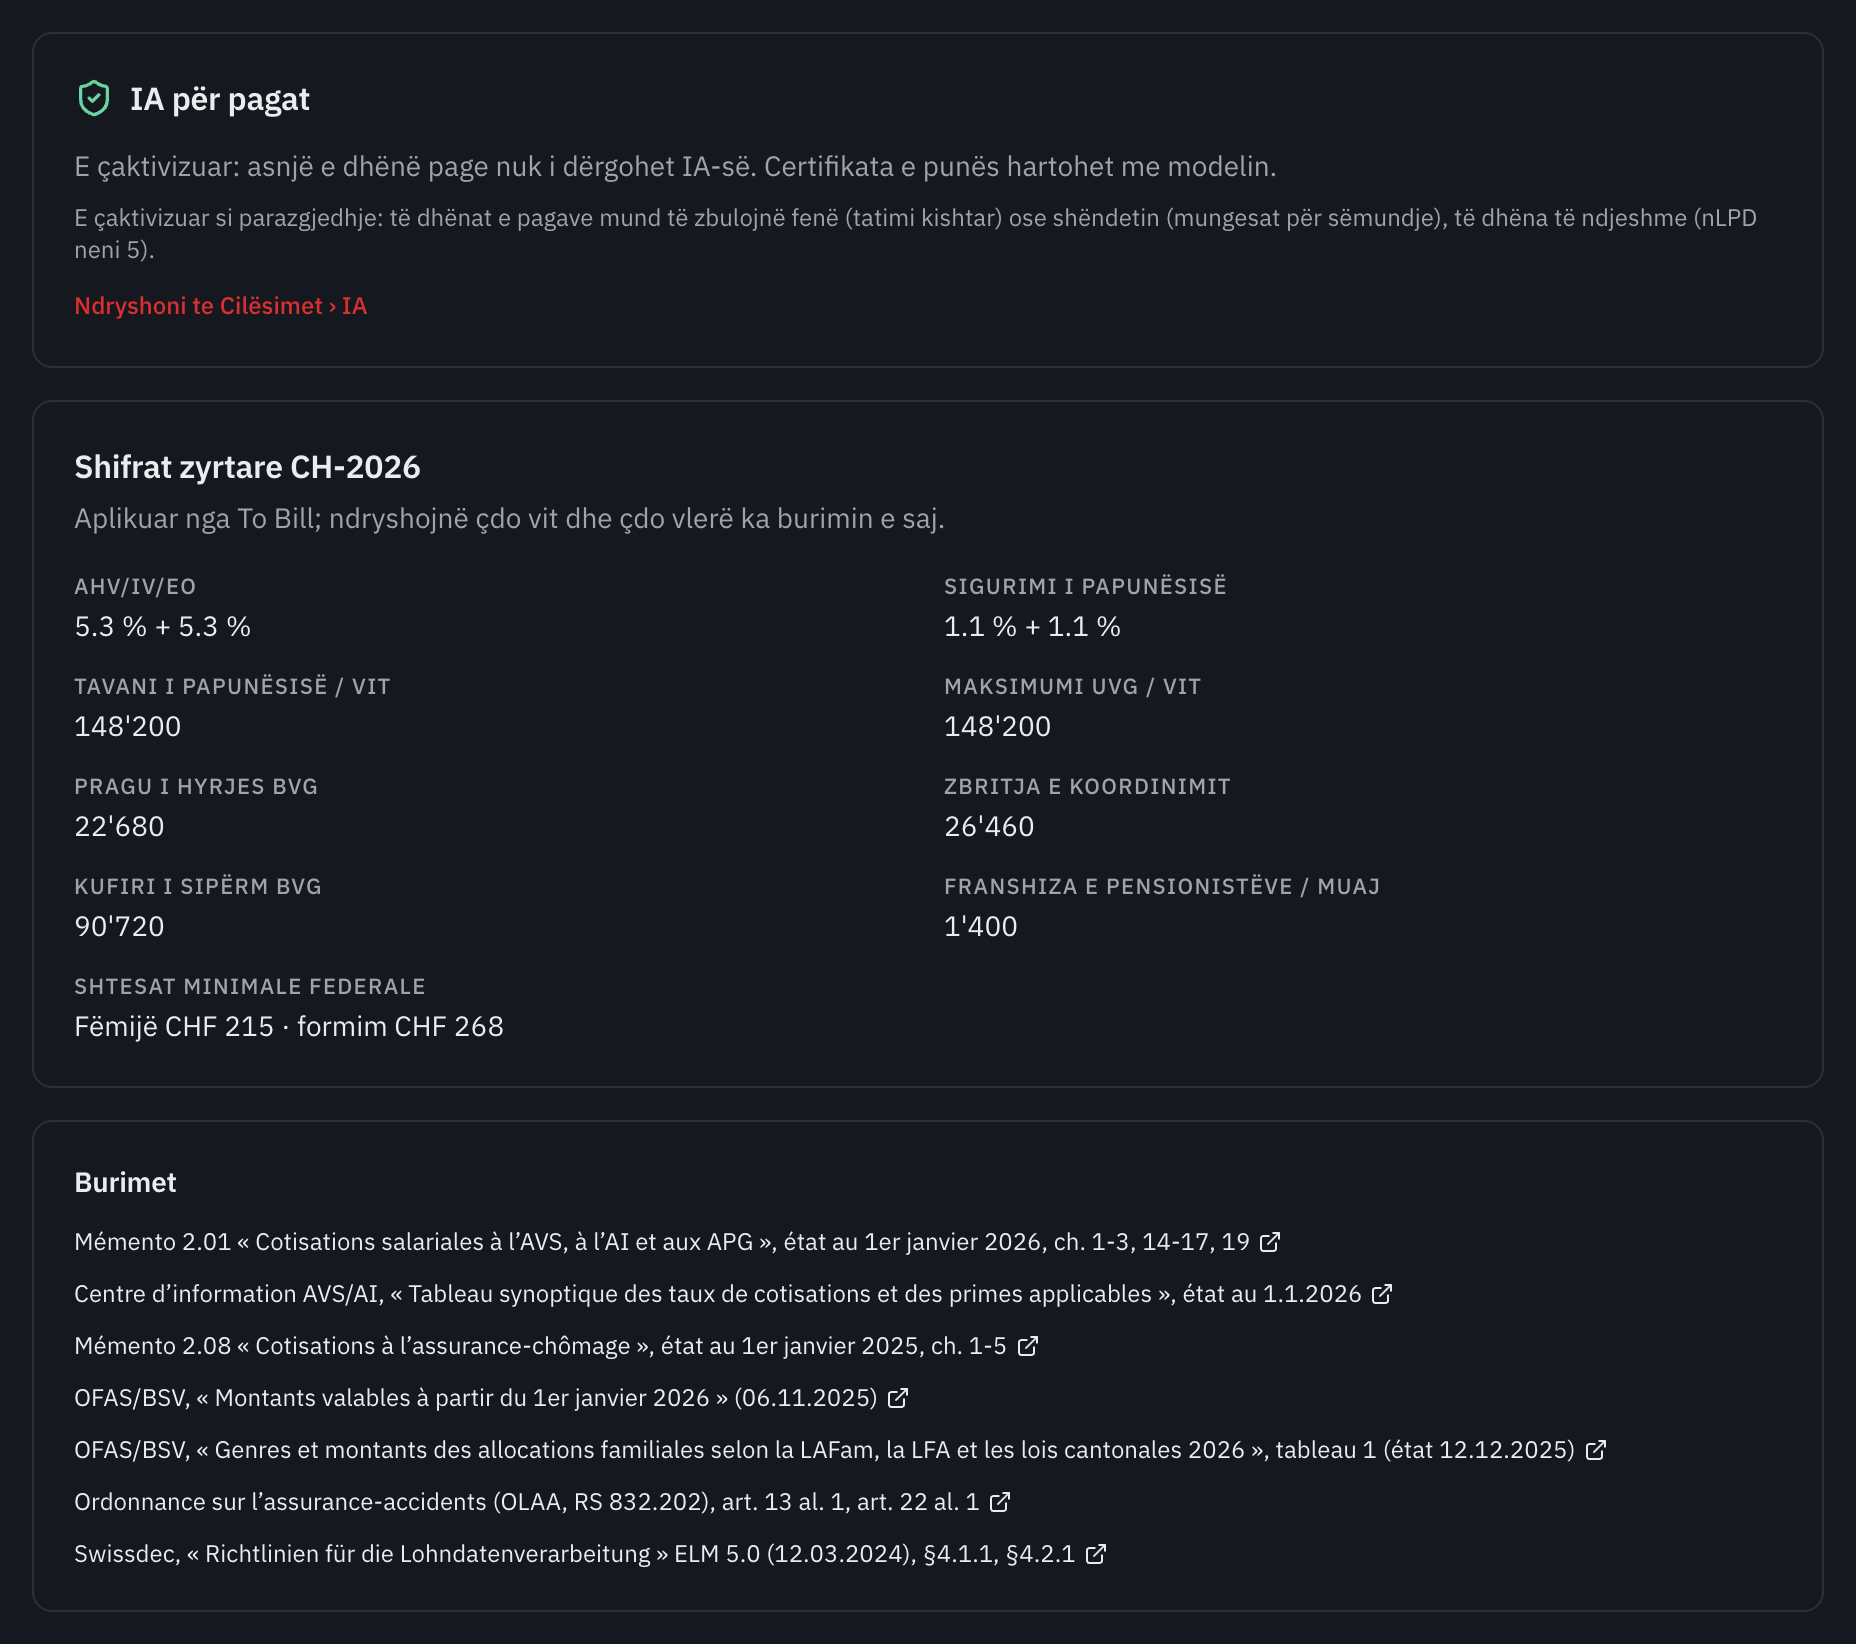Click the AHV/IV/EO label
Image resolution: width=1856 pixels, height=1644 pixels.
pyautogui.click(x=135, y=587)
